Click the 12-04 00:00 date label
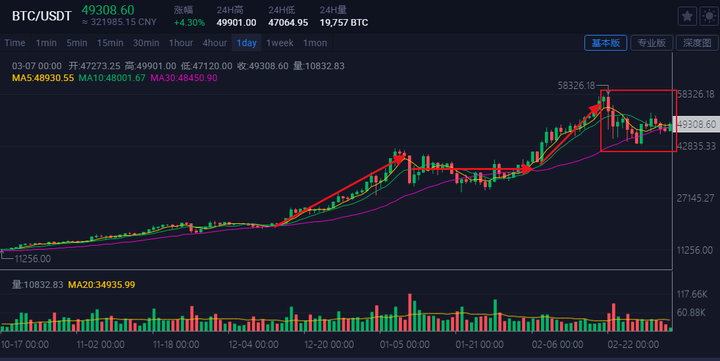 point(253,344)
